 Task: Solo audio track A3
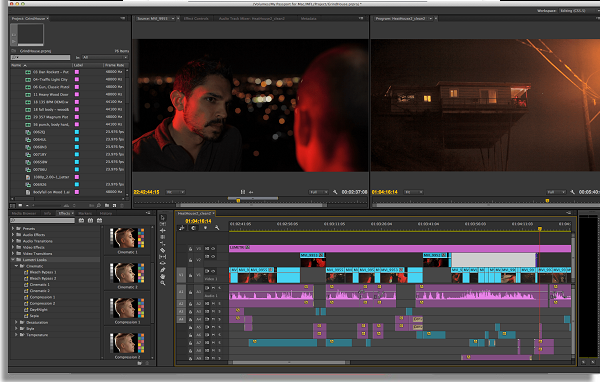219,311
